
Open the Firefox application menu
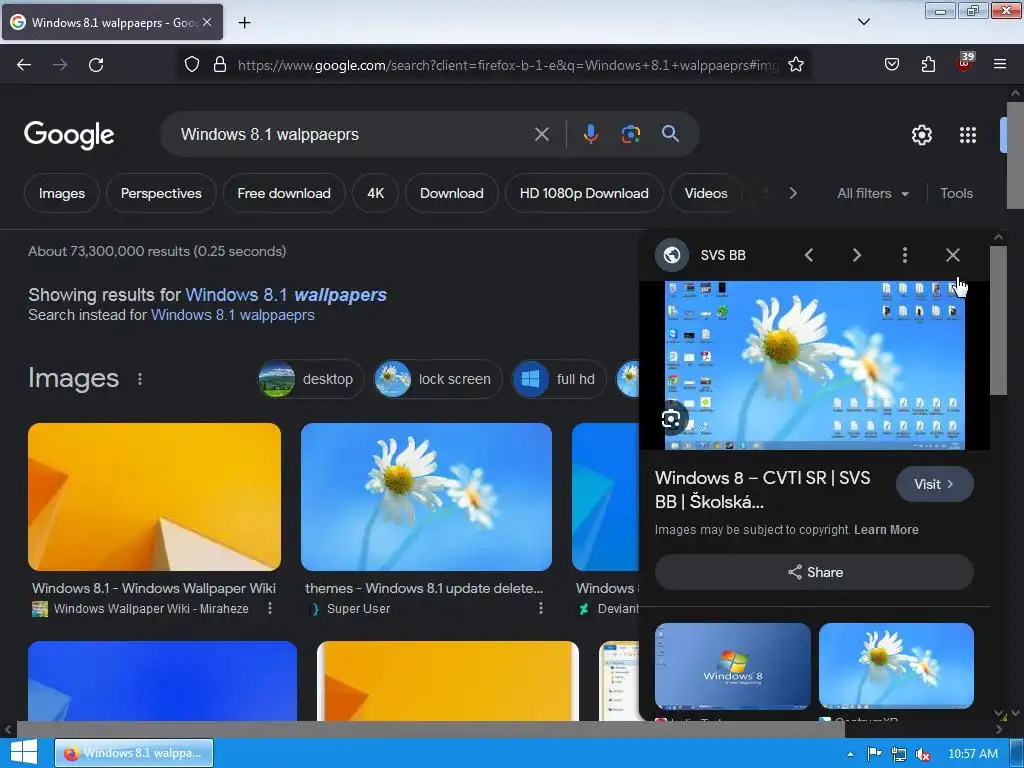click(1000, 65)
